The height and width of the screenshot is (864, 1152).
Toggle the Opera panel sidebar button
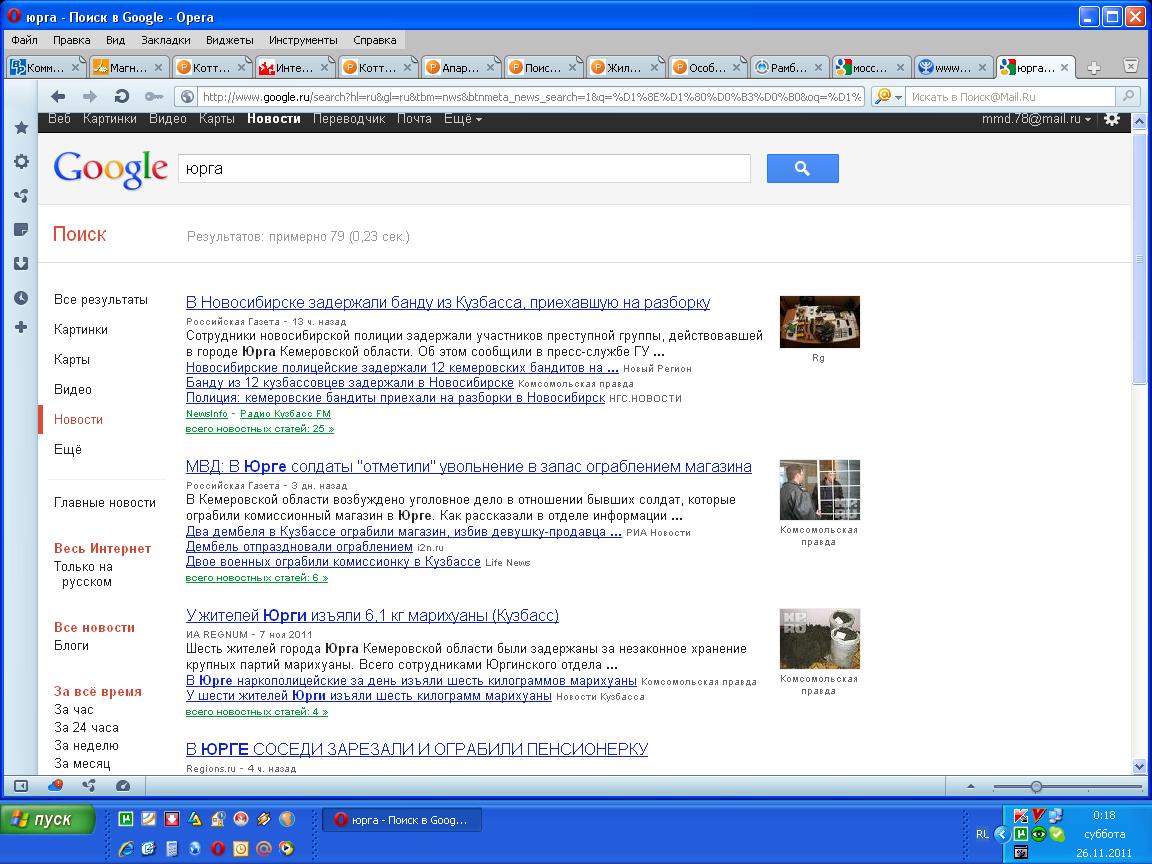tap(21, 786)
